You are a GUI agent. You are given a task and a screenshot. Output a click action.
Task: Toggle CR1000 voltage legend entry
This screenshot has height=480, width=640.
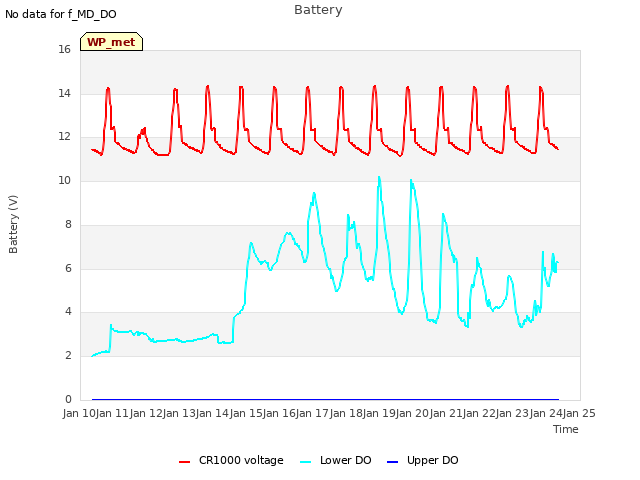[231, 460]
